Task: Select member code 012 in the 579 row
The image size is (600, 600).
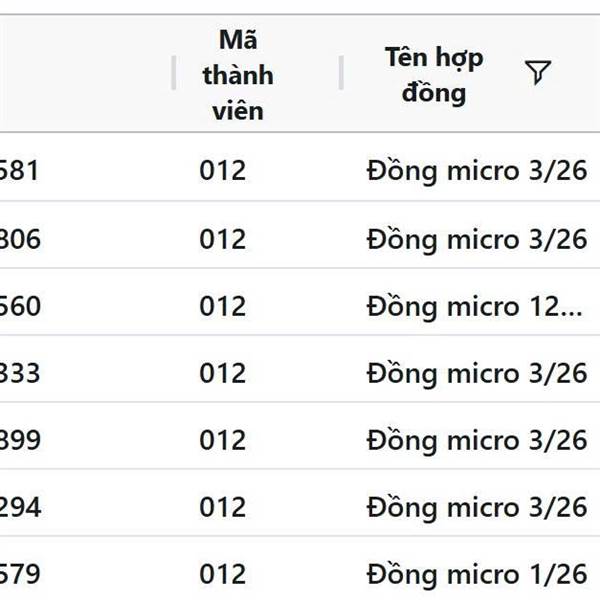Action: point(222,575)
